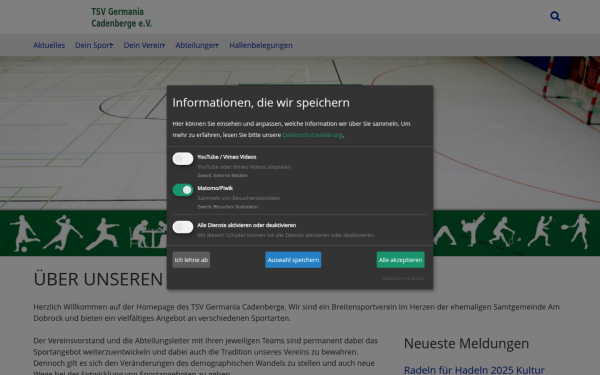The height and width of the screenshot is (375, 600).
Task: Disable the Matomo/Piwik tracking switch
Action: (183, 190)
